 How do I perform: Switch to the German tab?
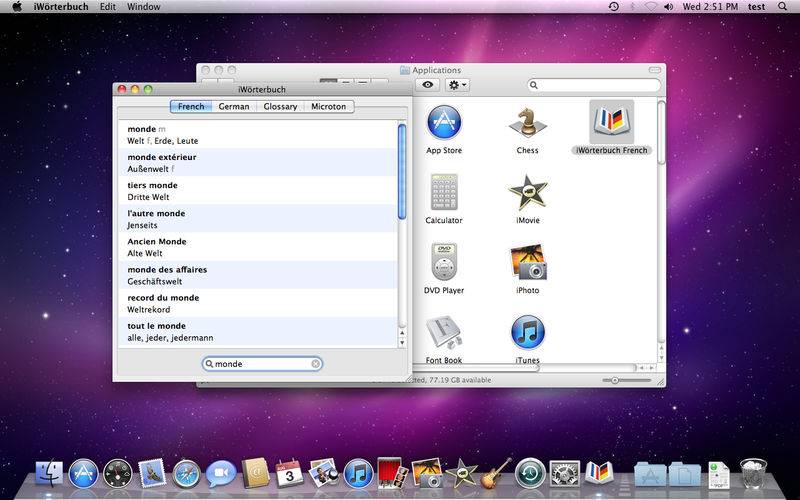[x=234, y=106]
